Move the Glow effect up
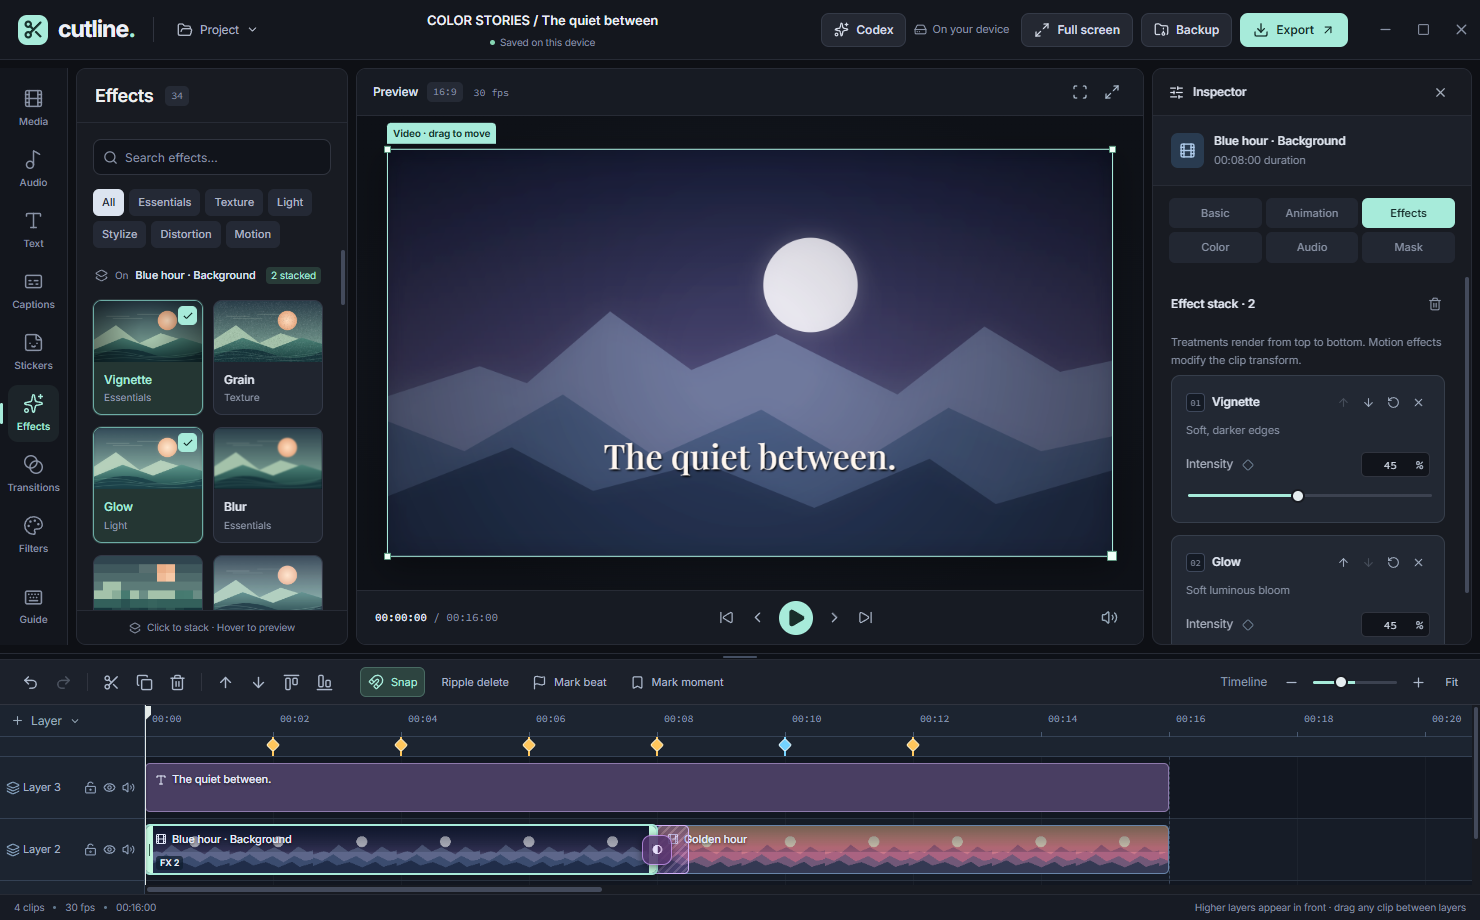1480x920 pixels. click(1343, 562)
